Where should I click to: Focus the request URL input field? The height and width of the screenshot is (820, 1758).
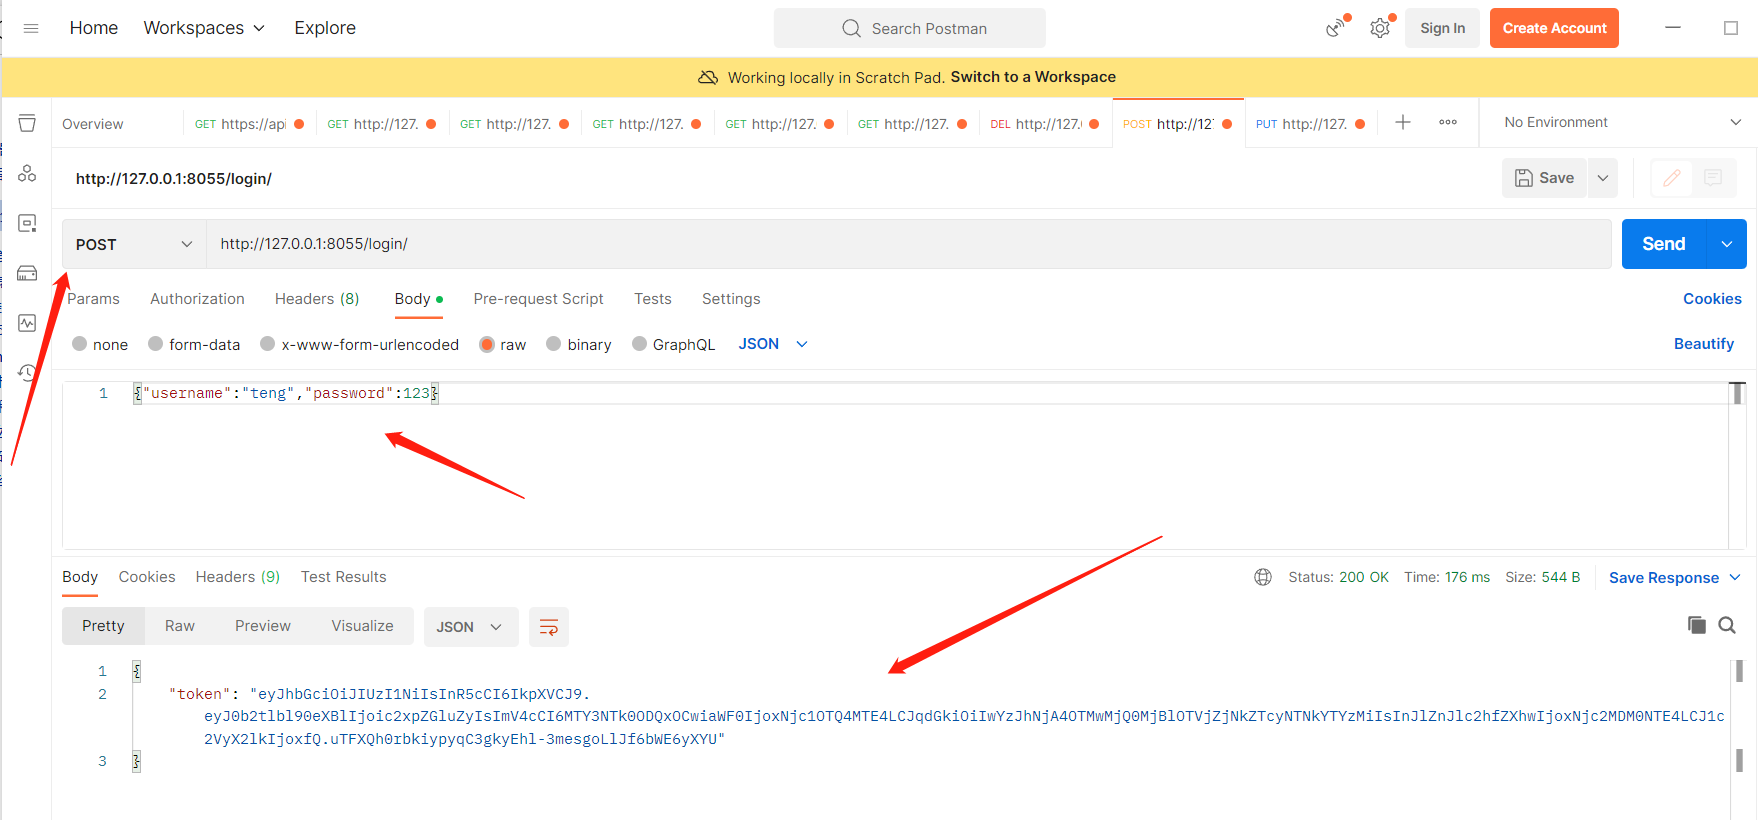pyautogui.click(x=908, y=244)
